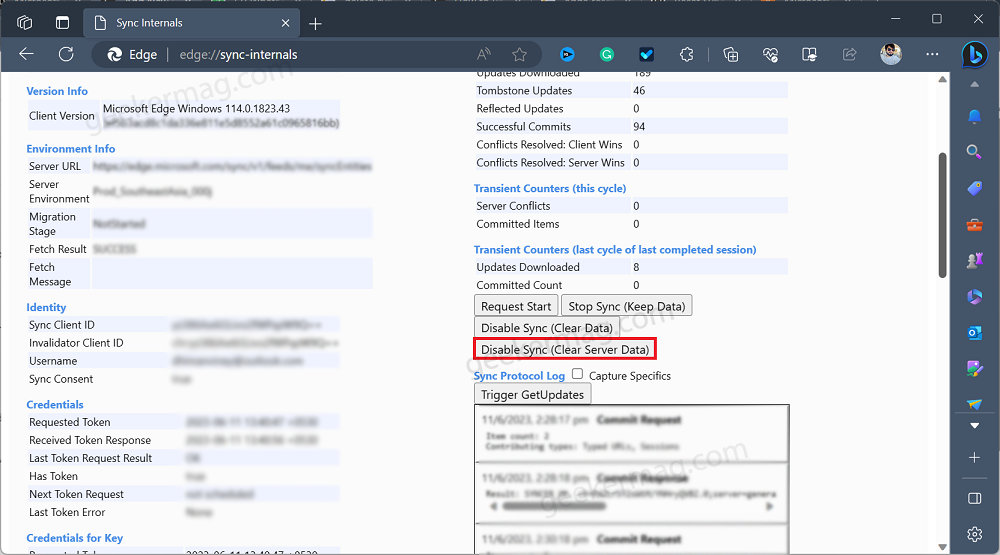Click the page's vertical scrollbar thumb
The image size is (1000, 555).
click(x=942, y=215)
